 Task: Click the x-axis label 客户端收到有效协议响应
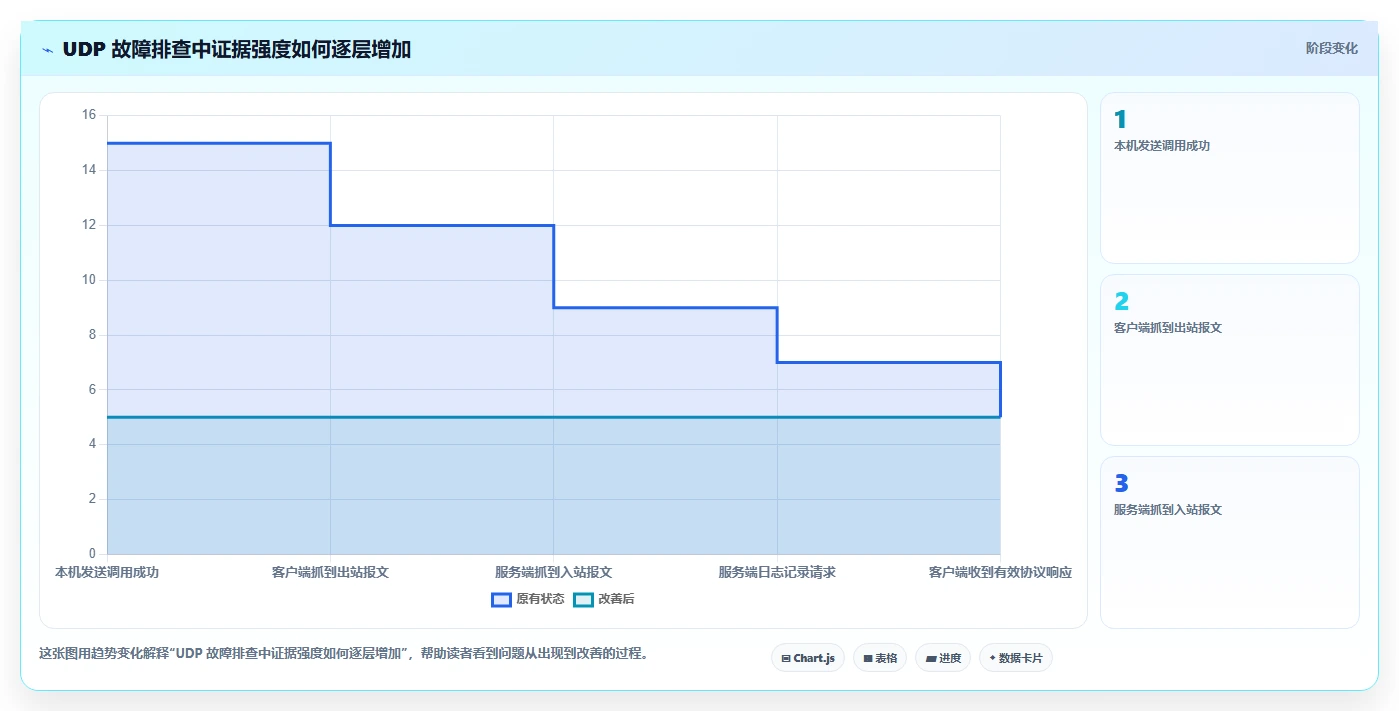(1000, 573)
